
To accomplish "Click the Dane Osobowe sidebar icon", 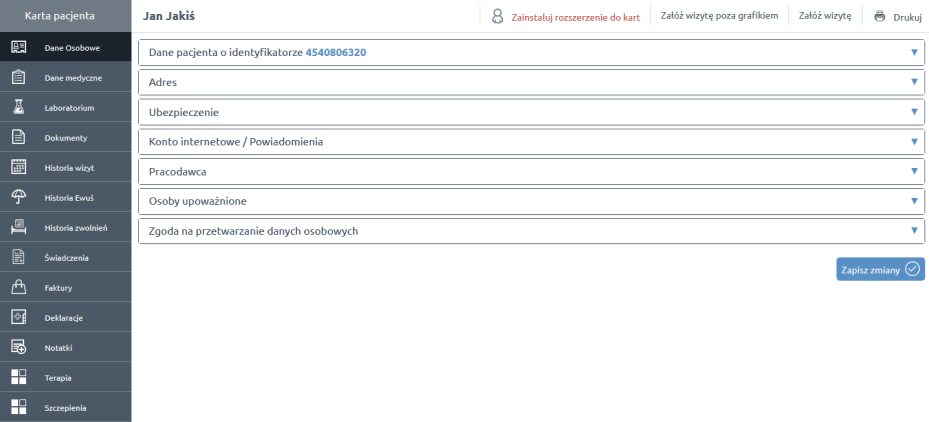I will coord(18,48).
